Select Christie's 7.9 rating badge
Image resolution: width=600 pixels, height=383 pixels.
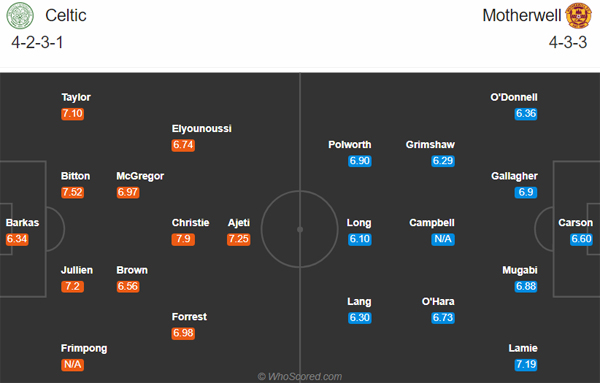[183, 239]
